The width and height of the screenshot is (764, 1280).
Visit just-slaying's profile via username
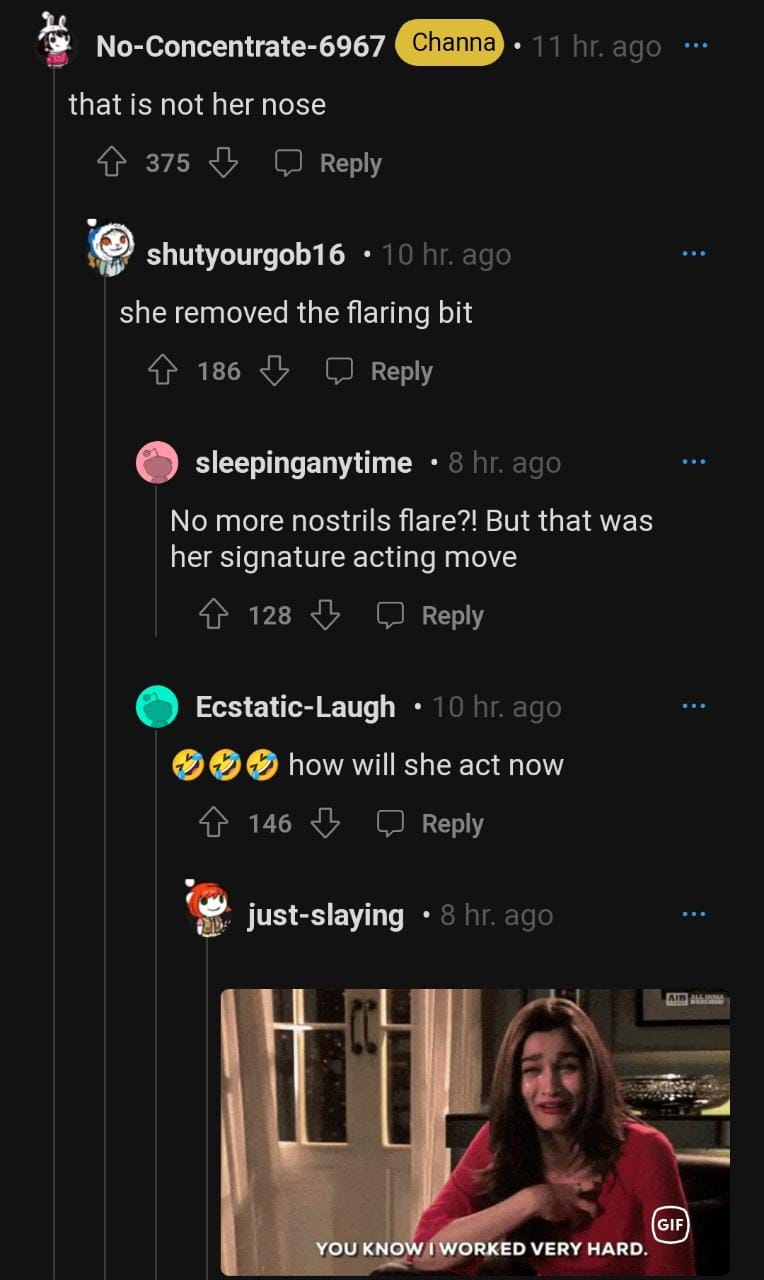(x=325, y=915)
